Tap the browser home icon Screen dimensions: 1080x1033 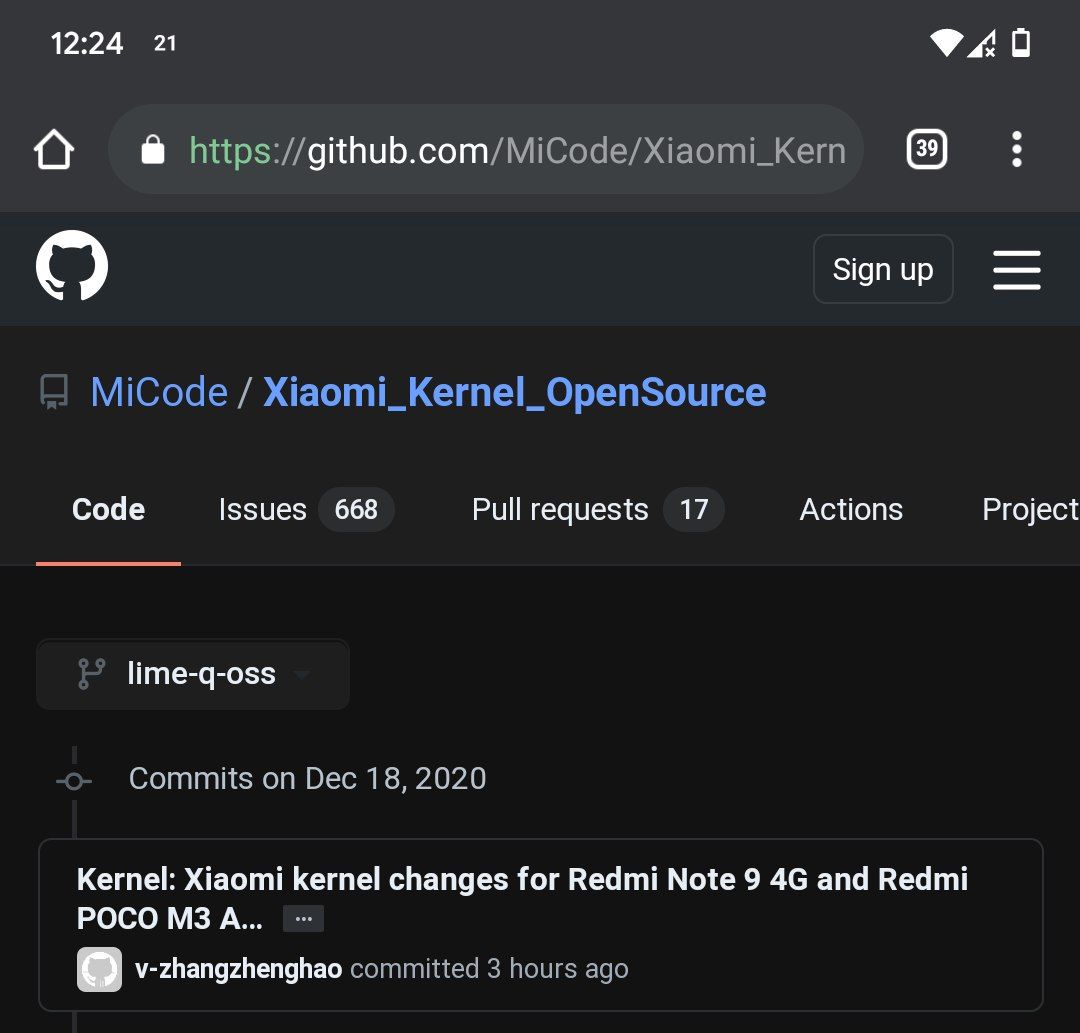54,150
